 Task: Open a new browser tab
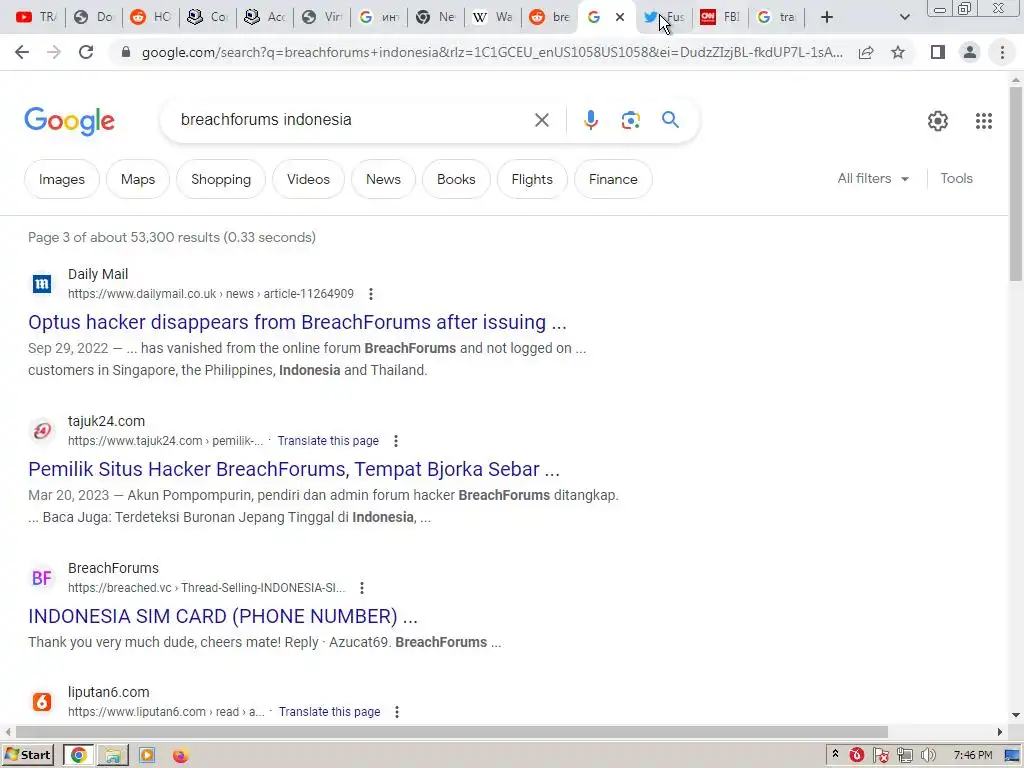tap(827, 18)
